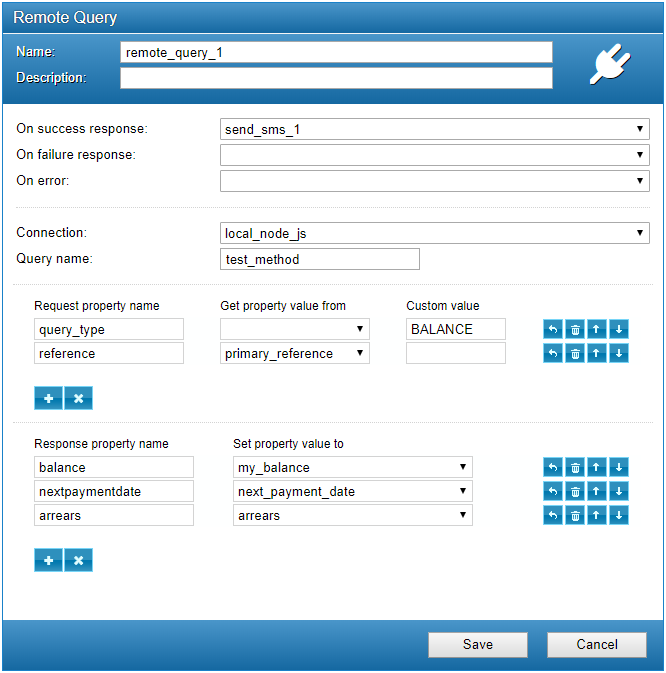The width and height of the screenshot is (666, 673).
Task: Open the On failure response dropdown
Action: coord(435,155)
